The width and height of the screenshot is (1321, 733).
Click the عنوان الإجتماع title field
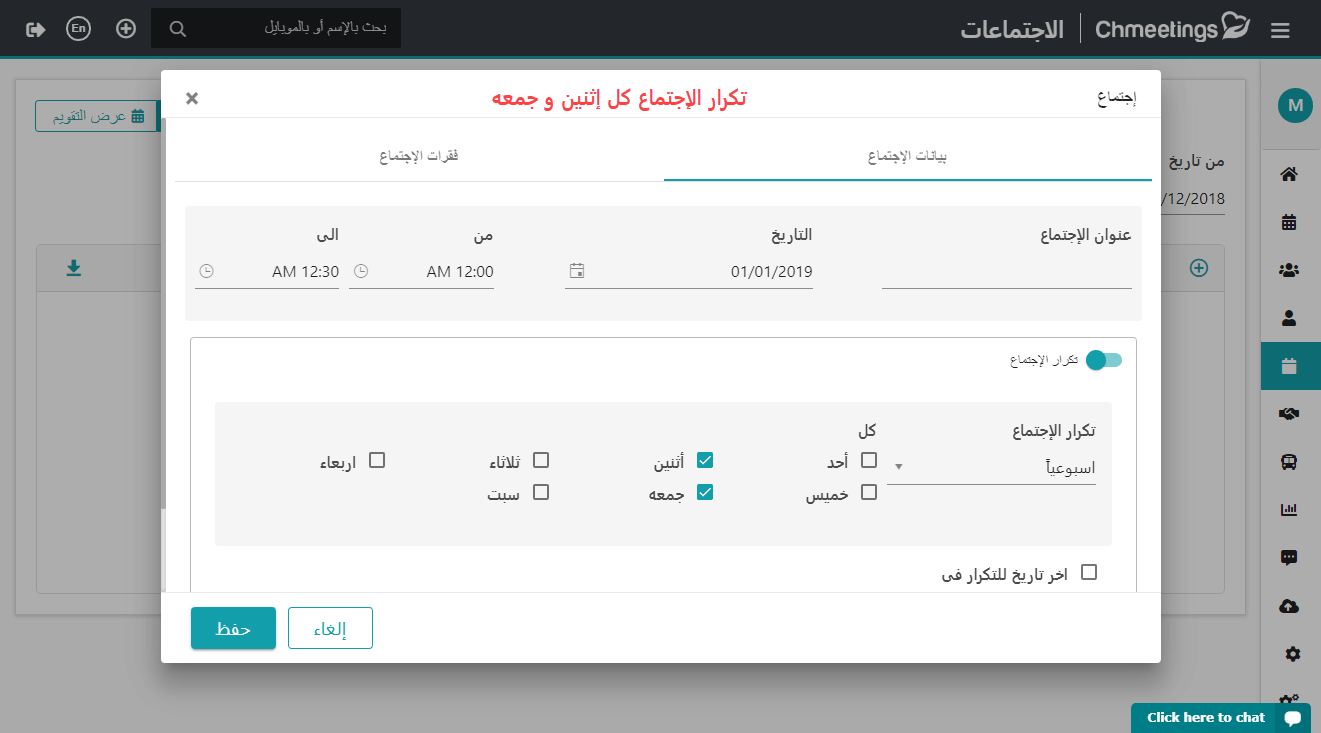click(1006, 272)
